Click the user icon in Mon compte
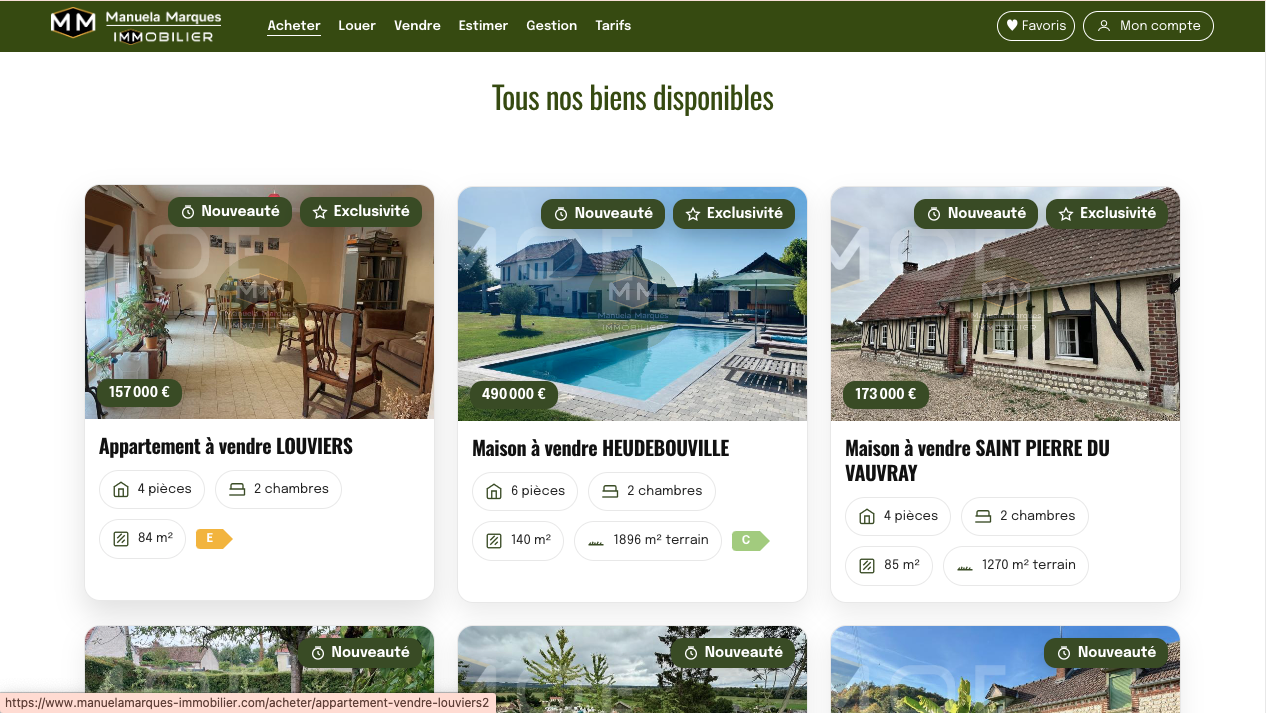 click(1104, 26)
